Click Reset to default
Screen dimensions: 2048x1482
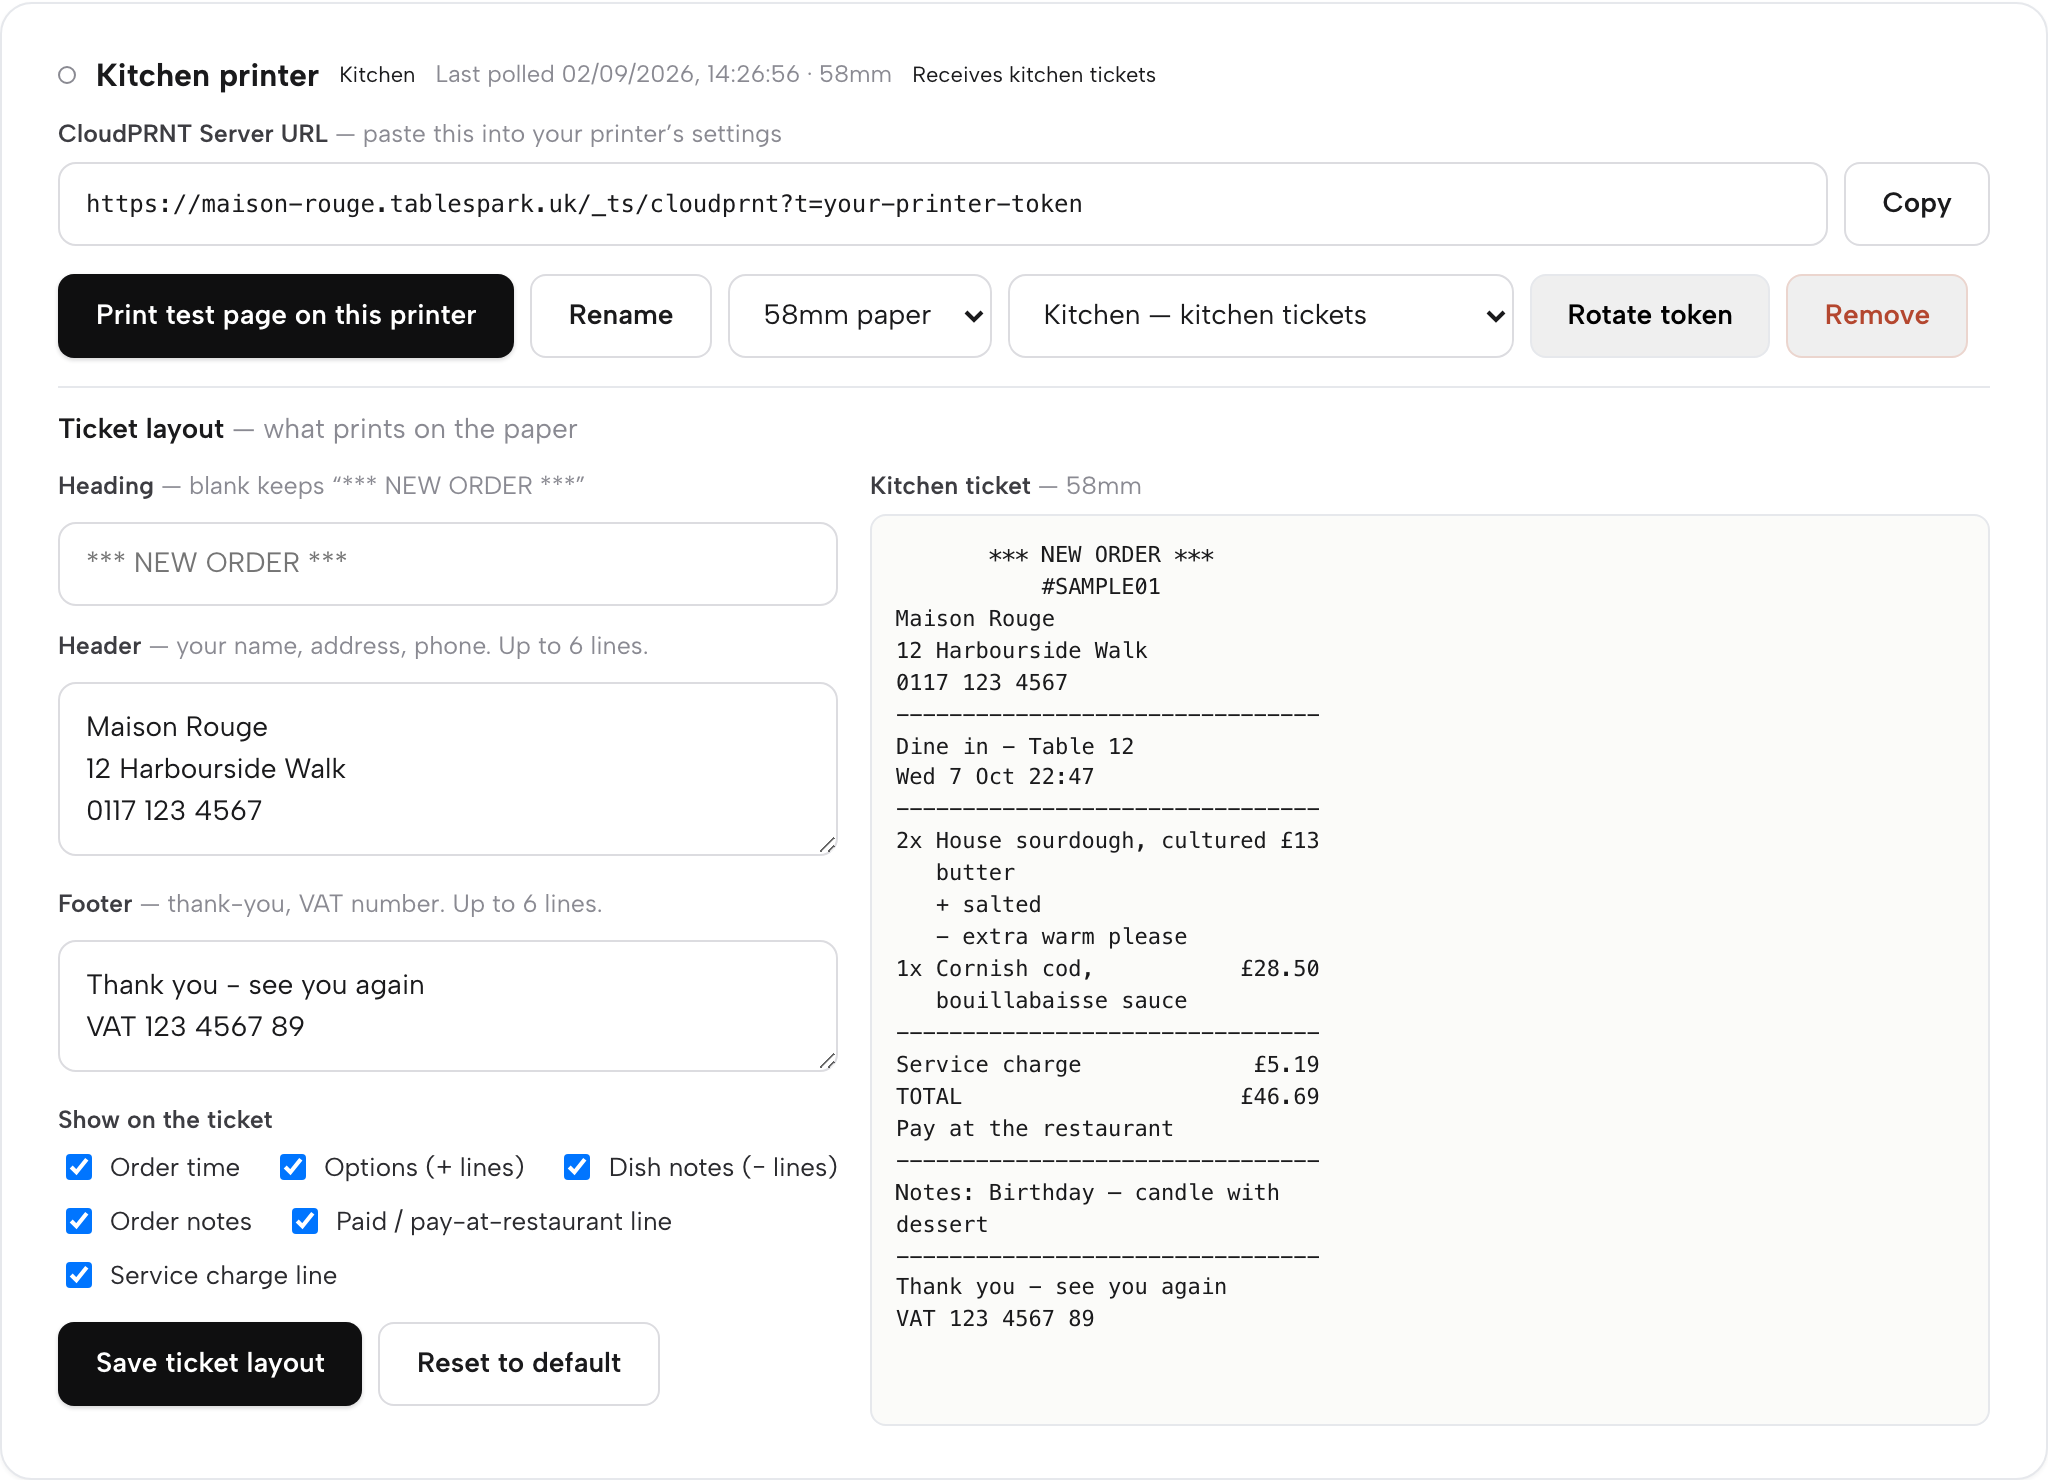(x=519, y=1364)
